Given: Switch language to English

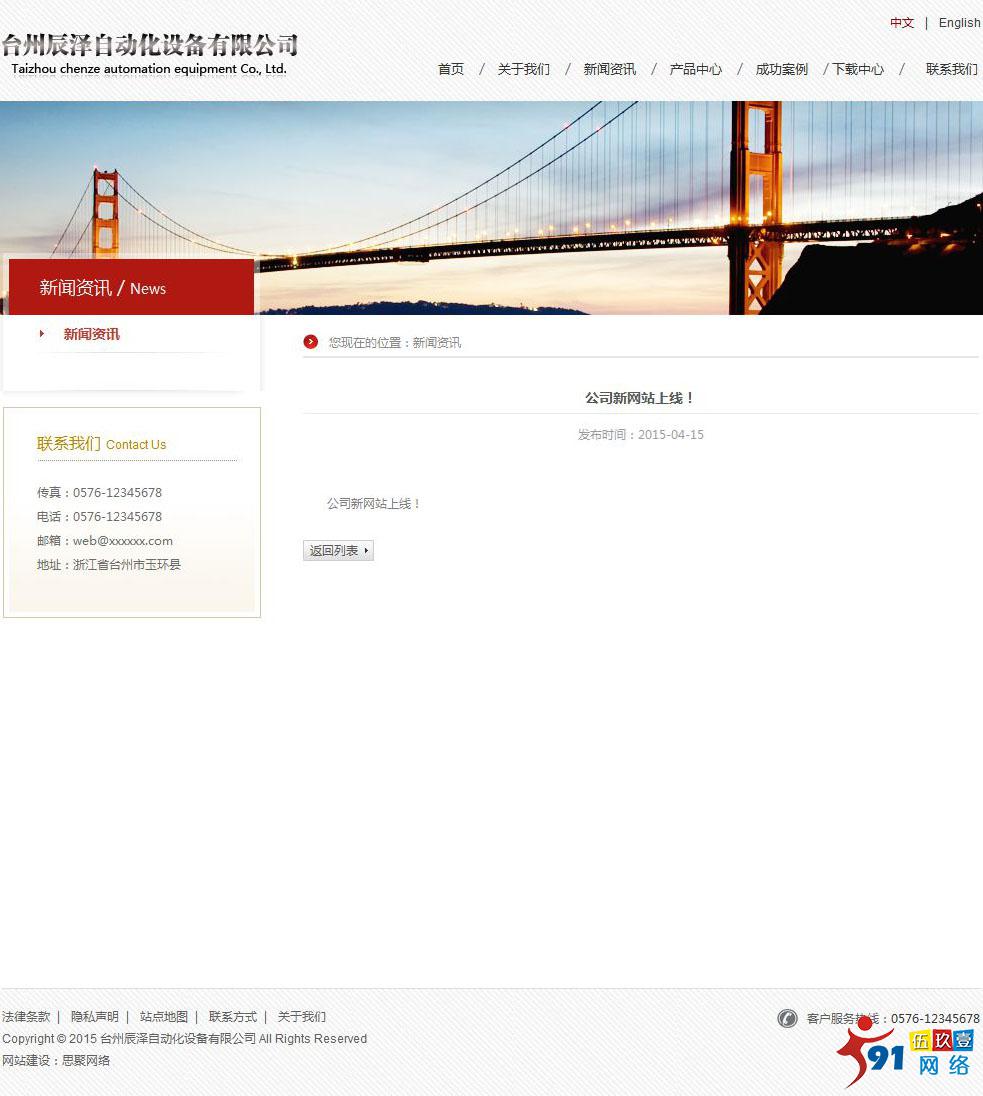Looking at the screenshot, I should (959, 23).
